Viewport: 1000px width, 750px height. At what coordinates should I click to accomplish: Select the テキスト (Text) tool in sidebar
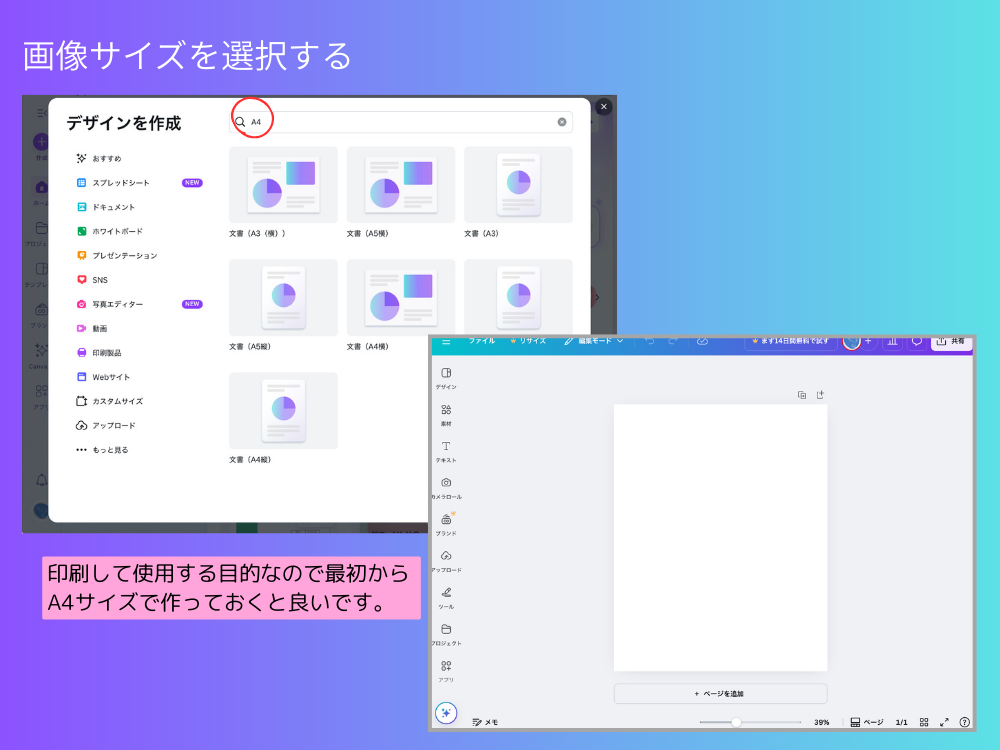(x=447, y=450)
